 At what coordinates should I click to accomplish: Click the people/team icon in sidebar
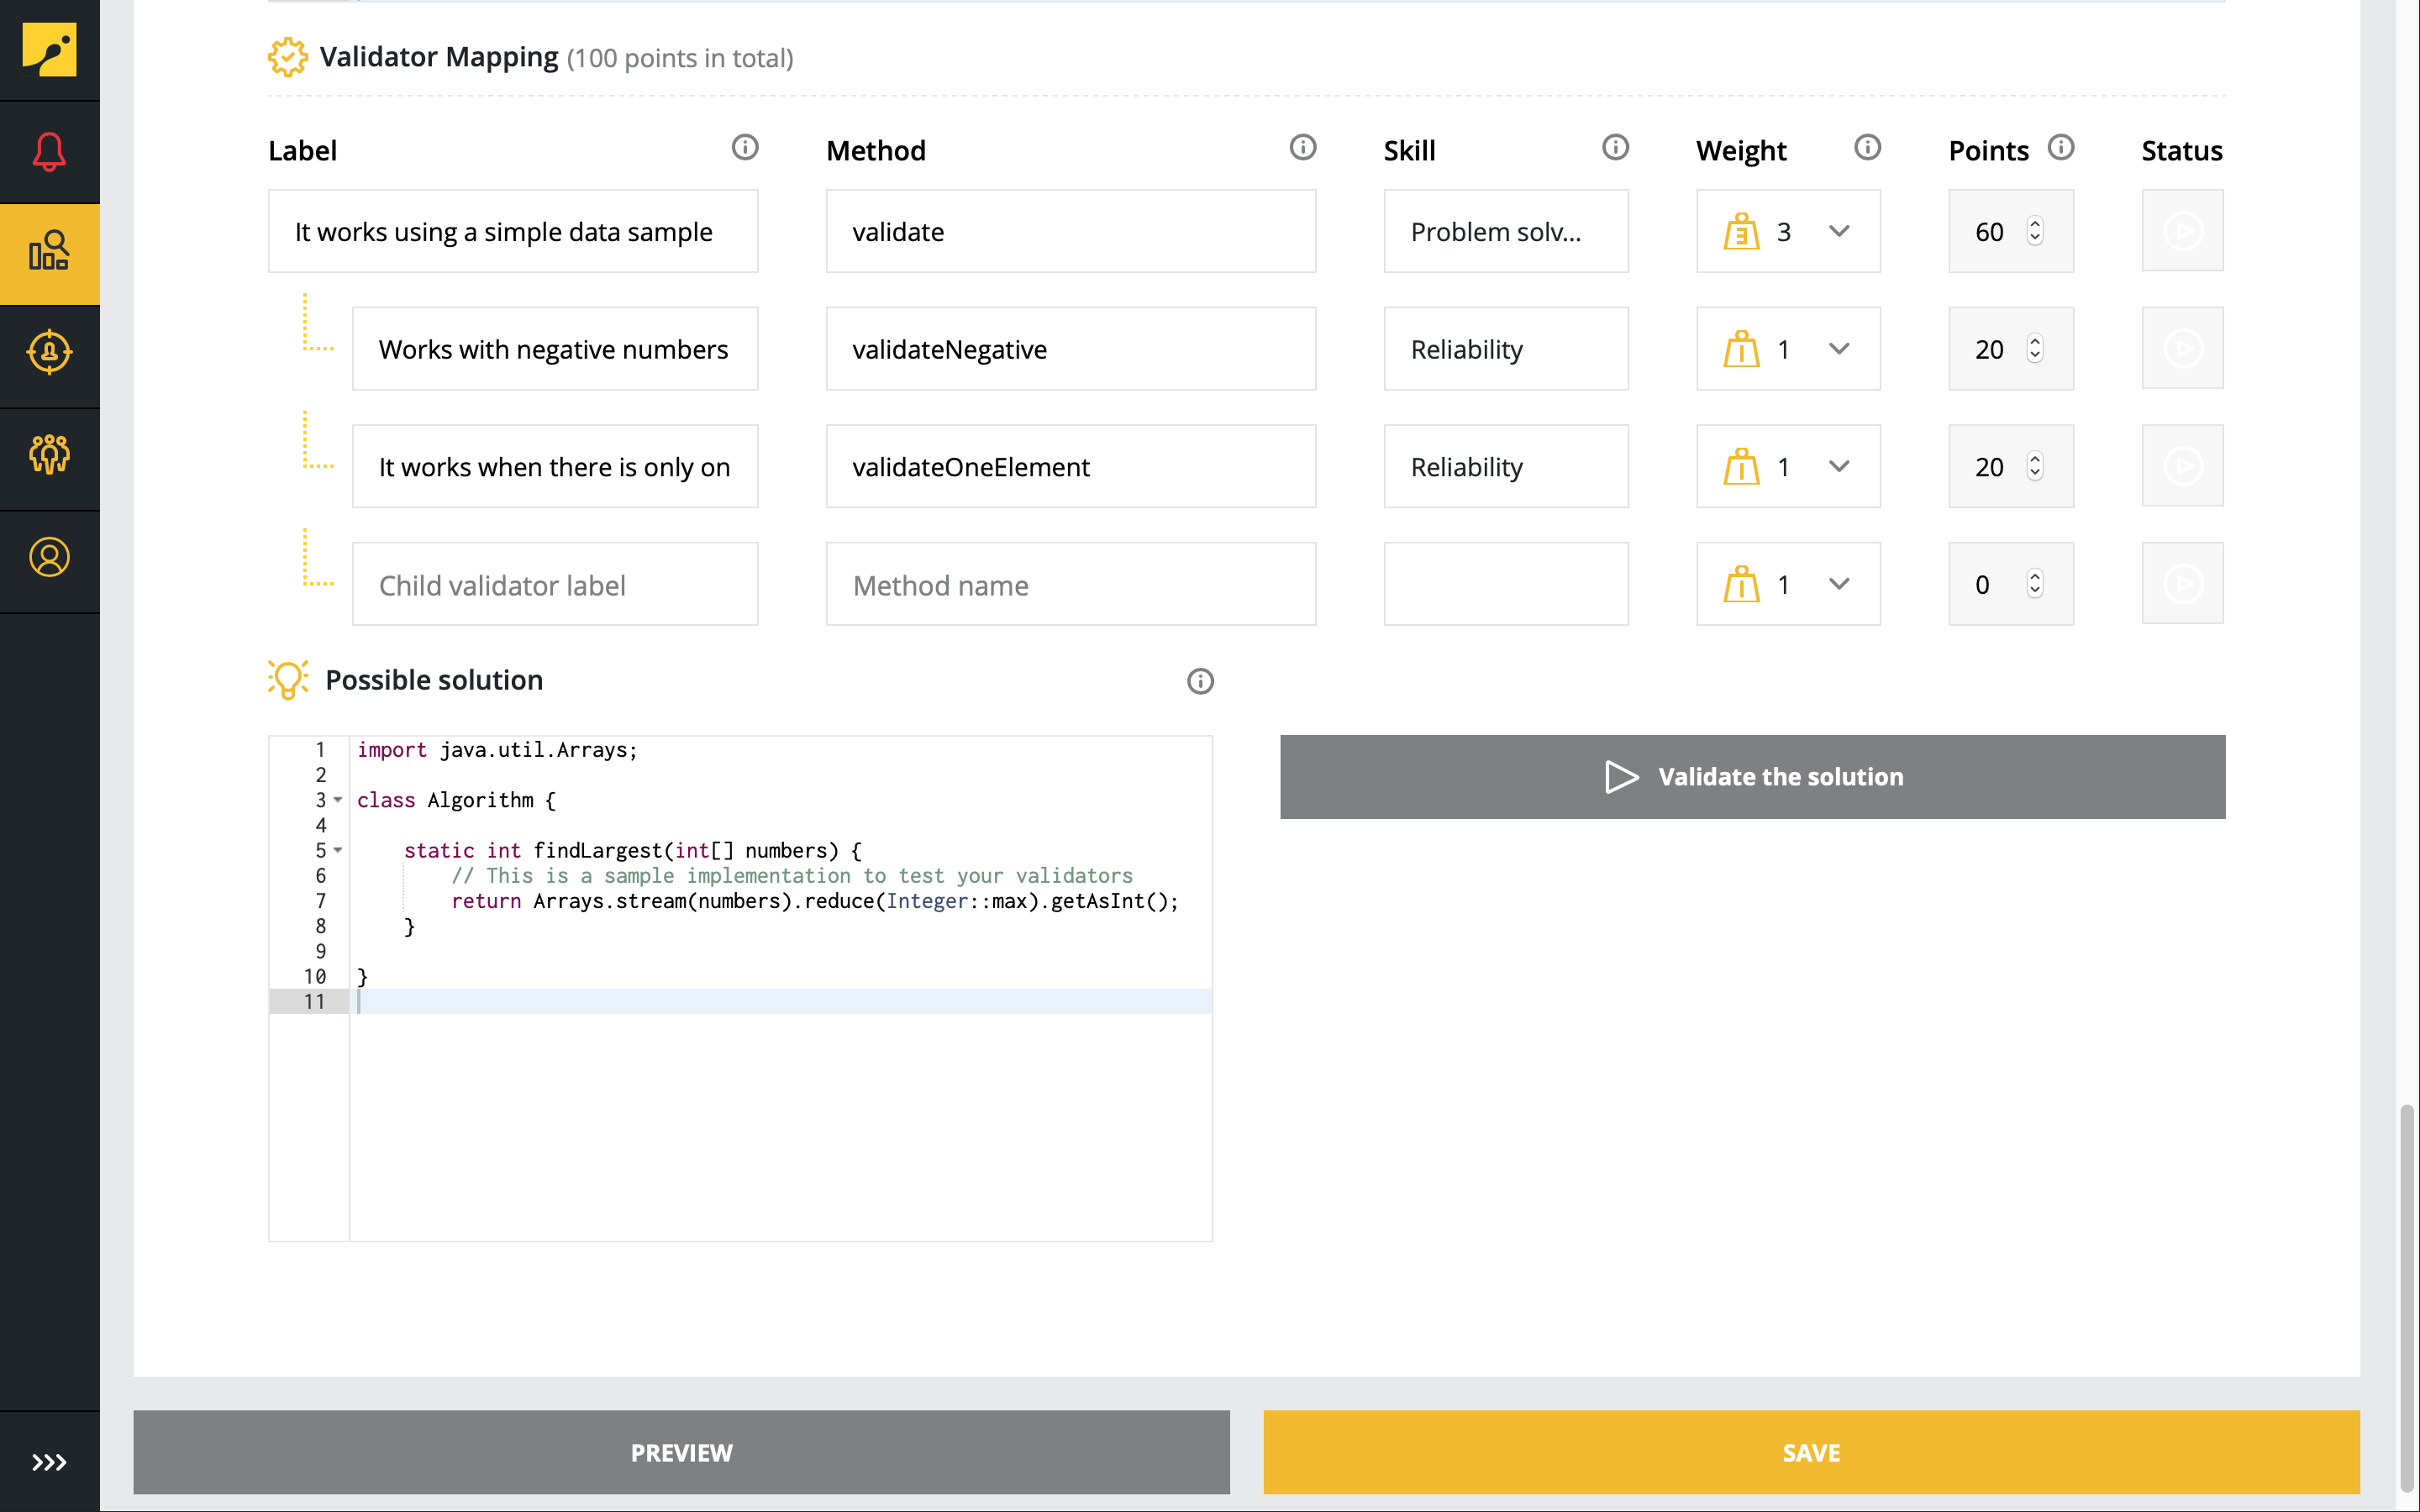(49, 453)
